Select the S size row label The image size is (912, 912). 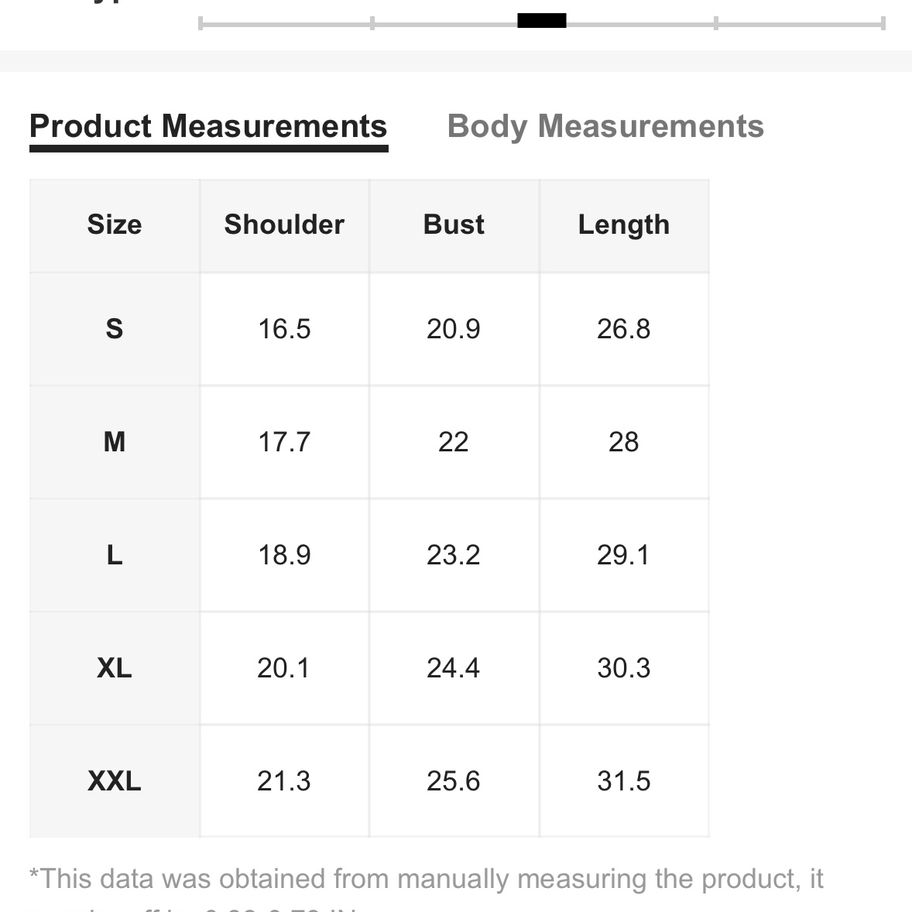(x=114, y=329)
